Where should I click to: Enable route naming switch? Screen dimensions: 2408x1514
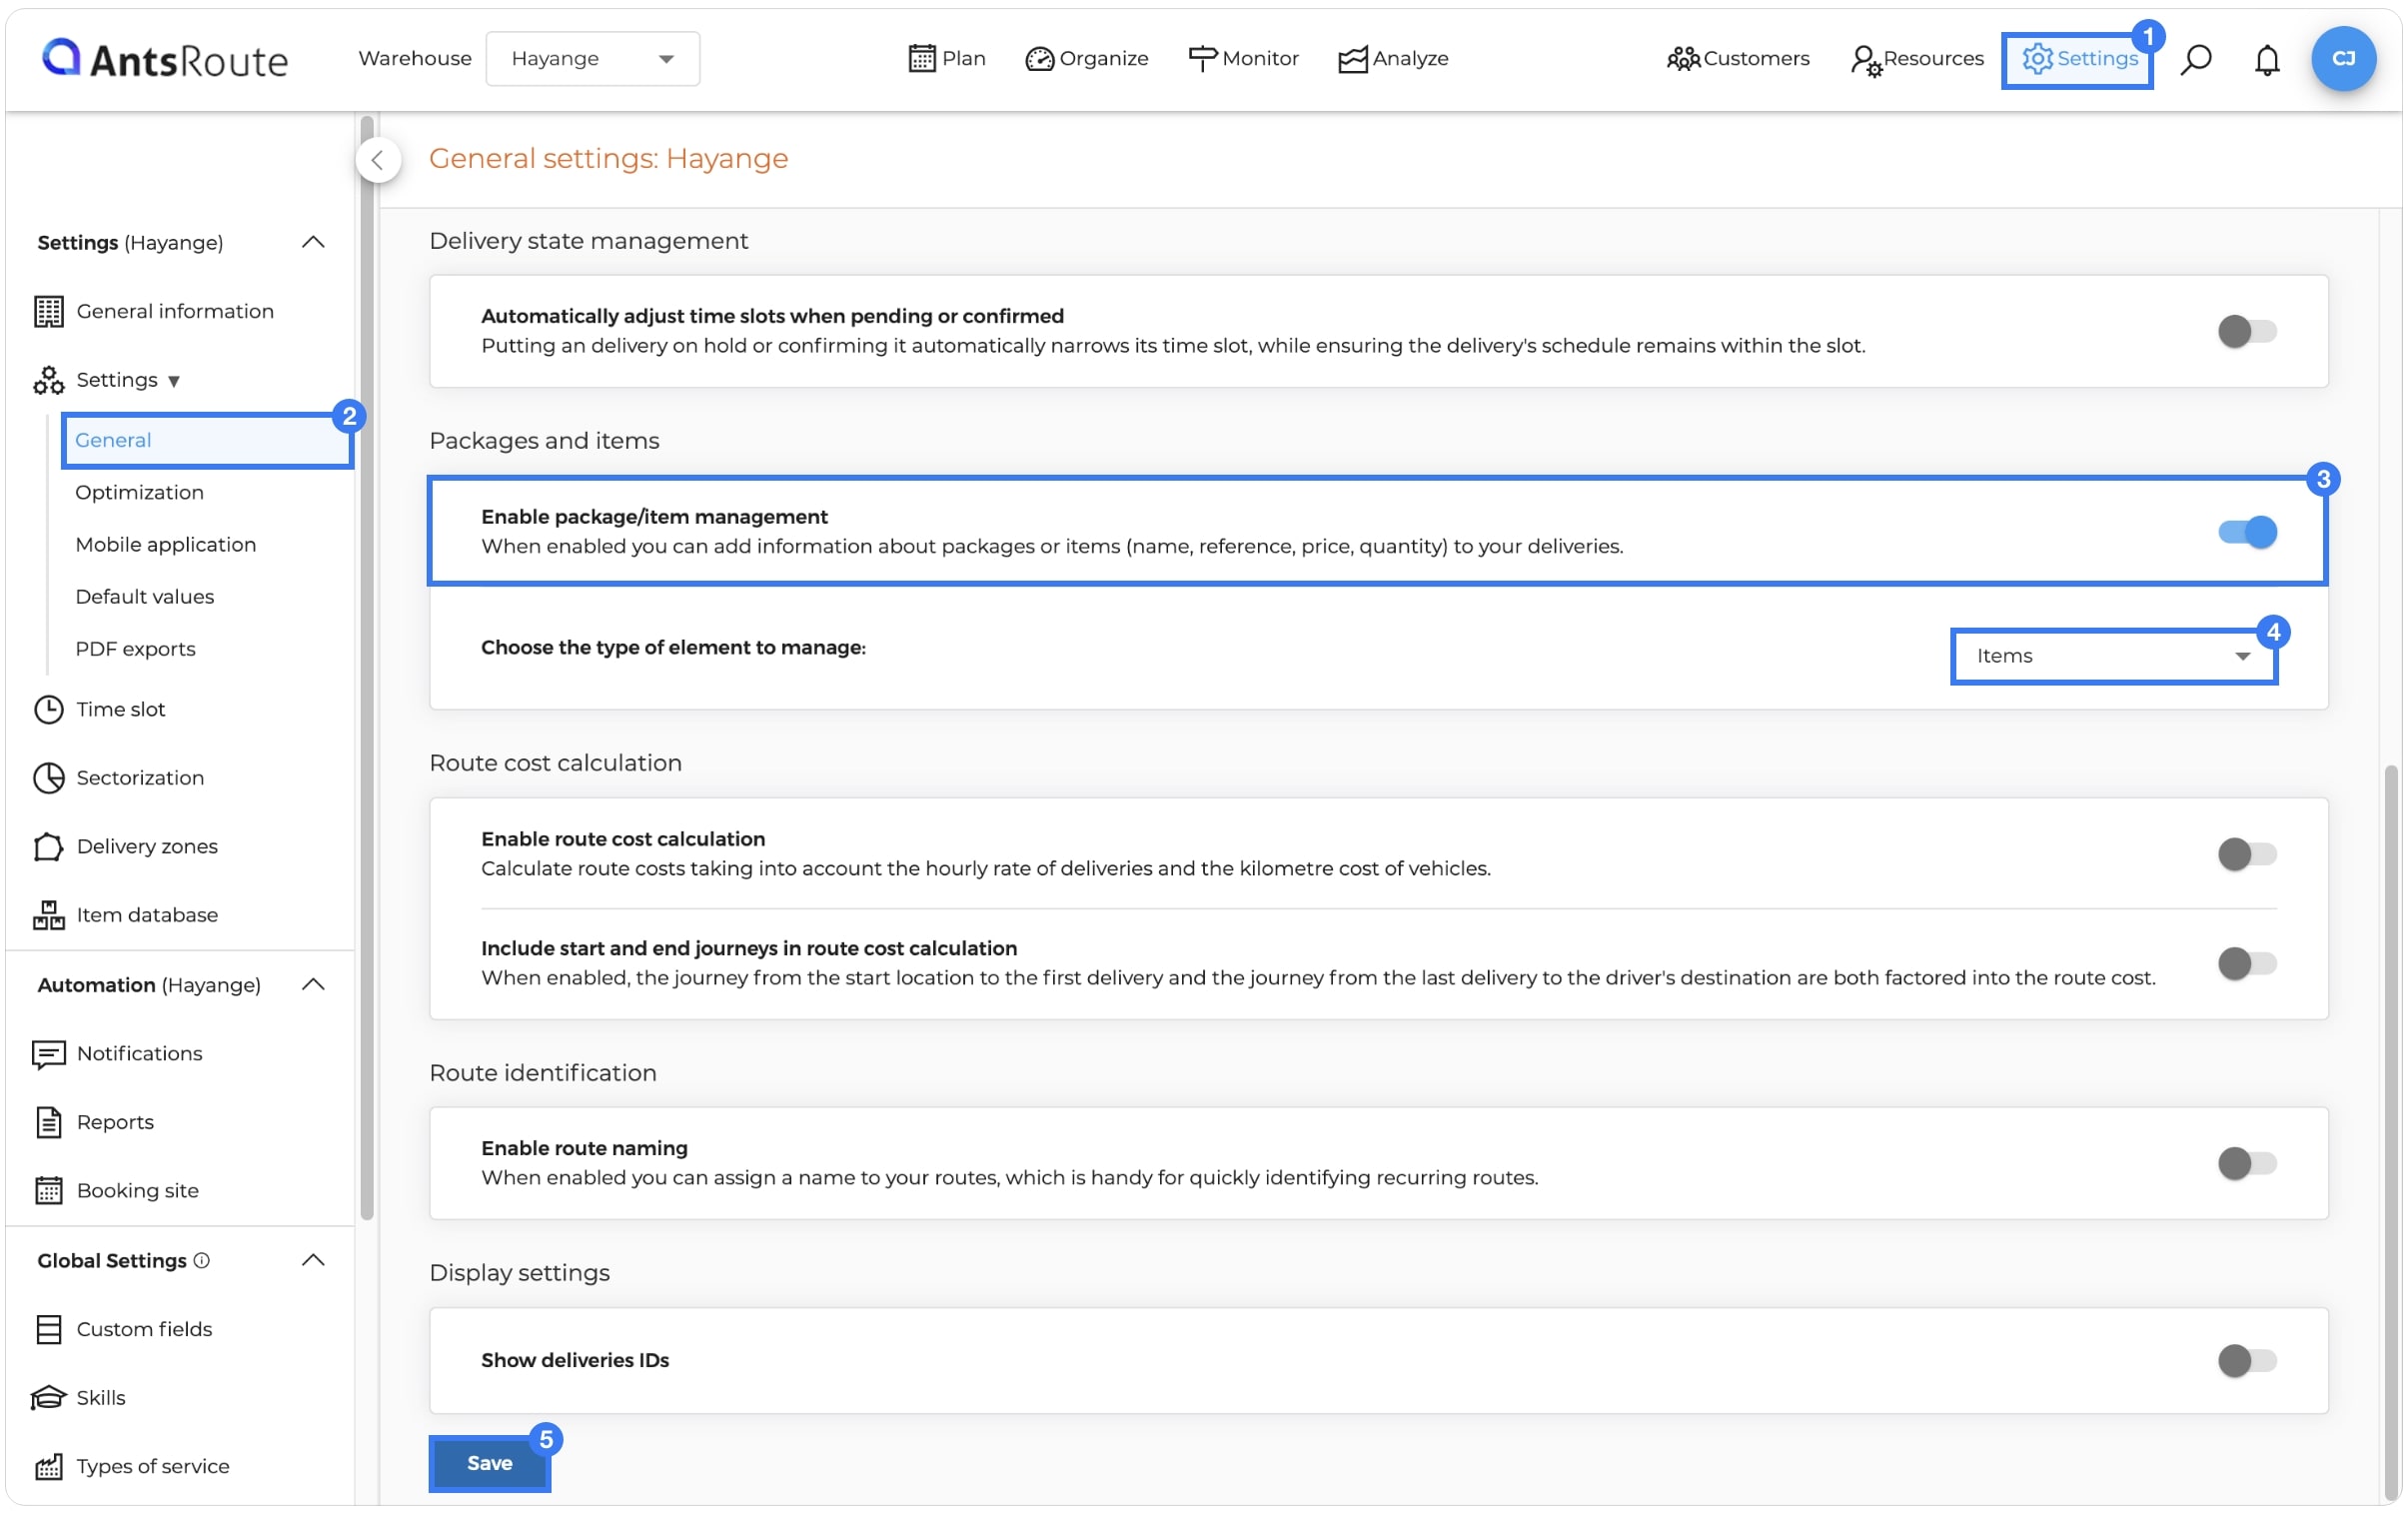(x=2246, y=1163)
